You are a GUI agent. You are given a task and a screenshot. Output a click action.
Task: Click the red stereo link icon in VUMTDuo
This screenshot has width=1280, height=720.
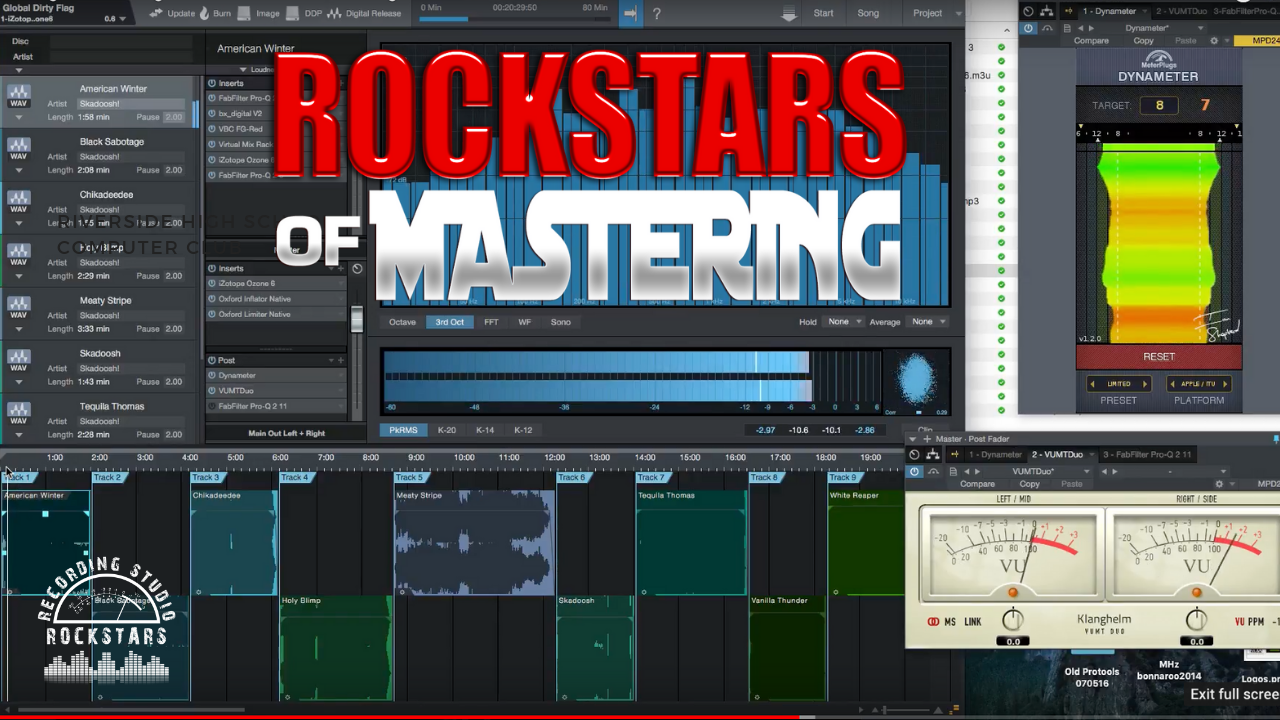[x=933, y=621]
